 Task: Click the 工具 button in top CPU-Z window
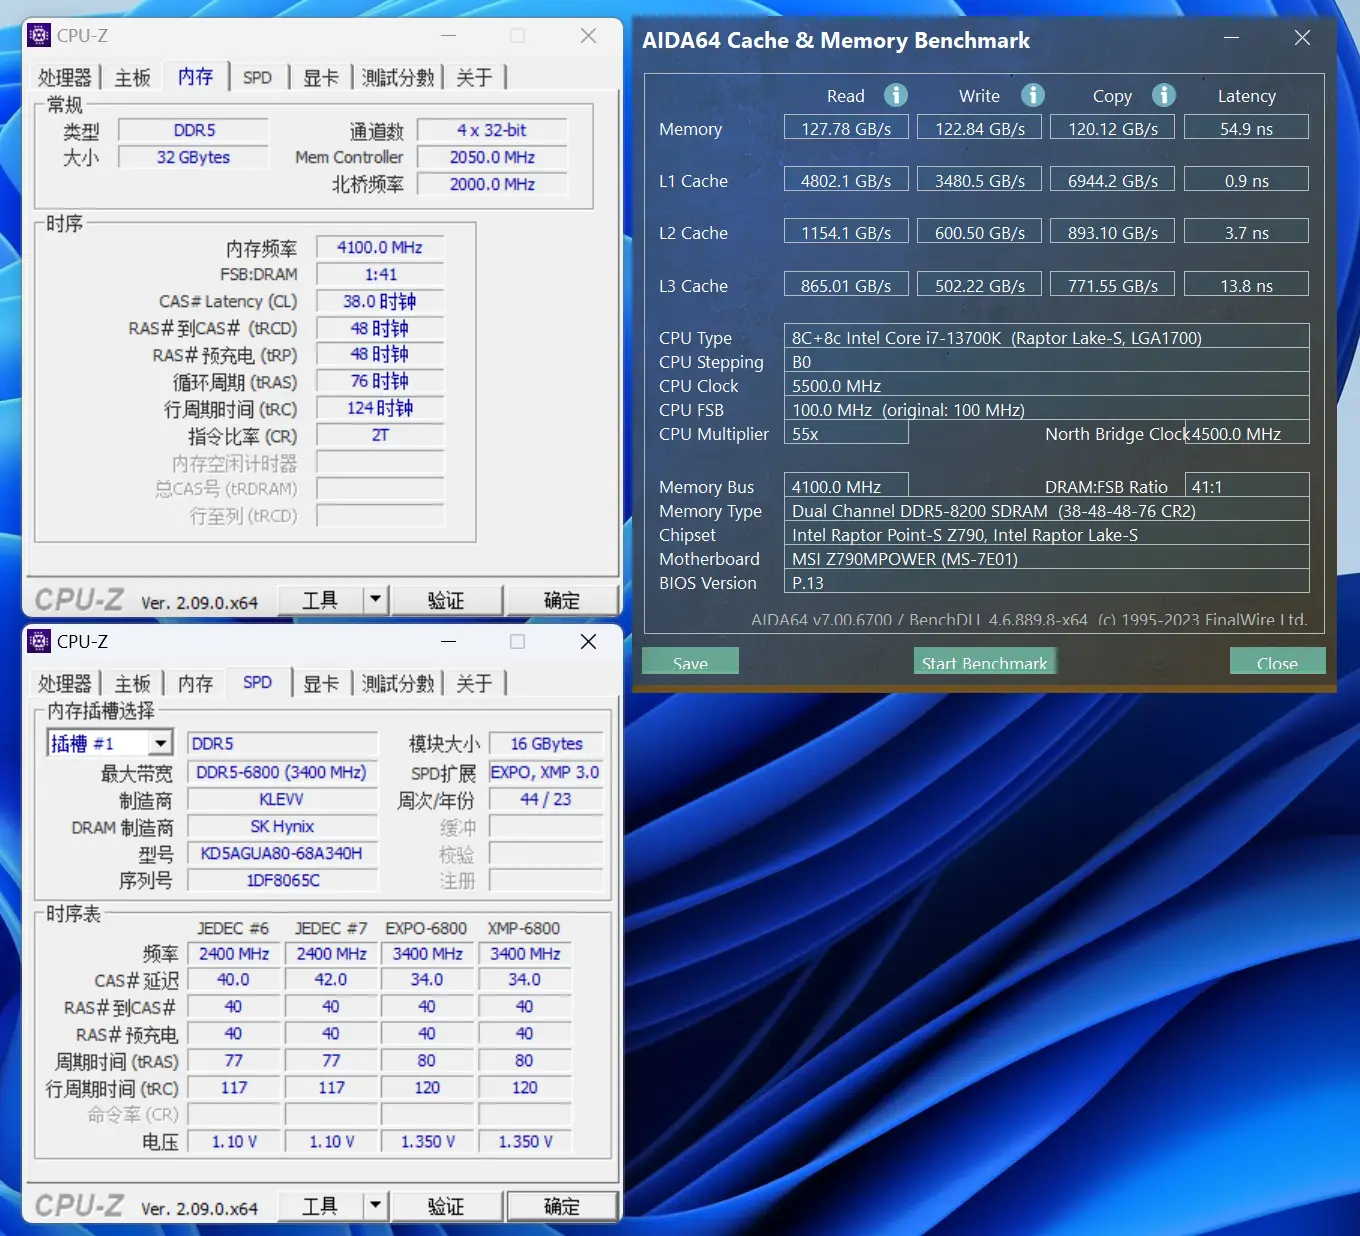click(x=320, y=600)
